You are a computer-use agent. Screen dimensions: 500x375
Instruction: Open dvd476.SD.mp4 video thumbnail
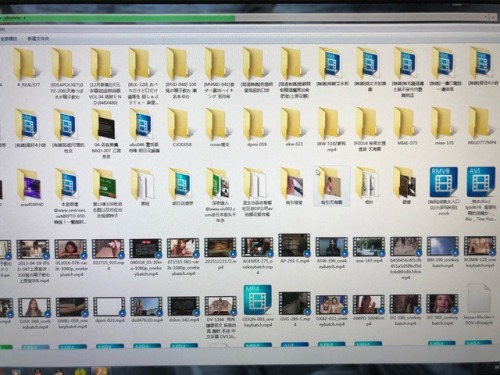tap(146, 307)
